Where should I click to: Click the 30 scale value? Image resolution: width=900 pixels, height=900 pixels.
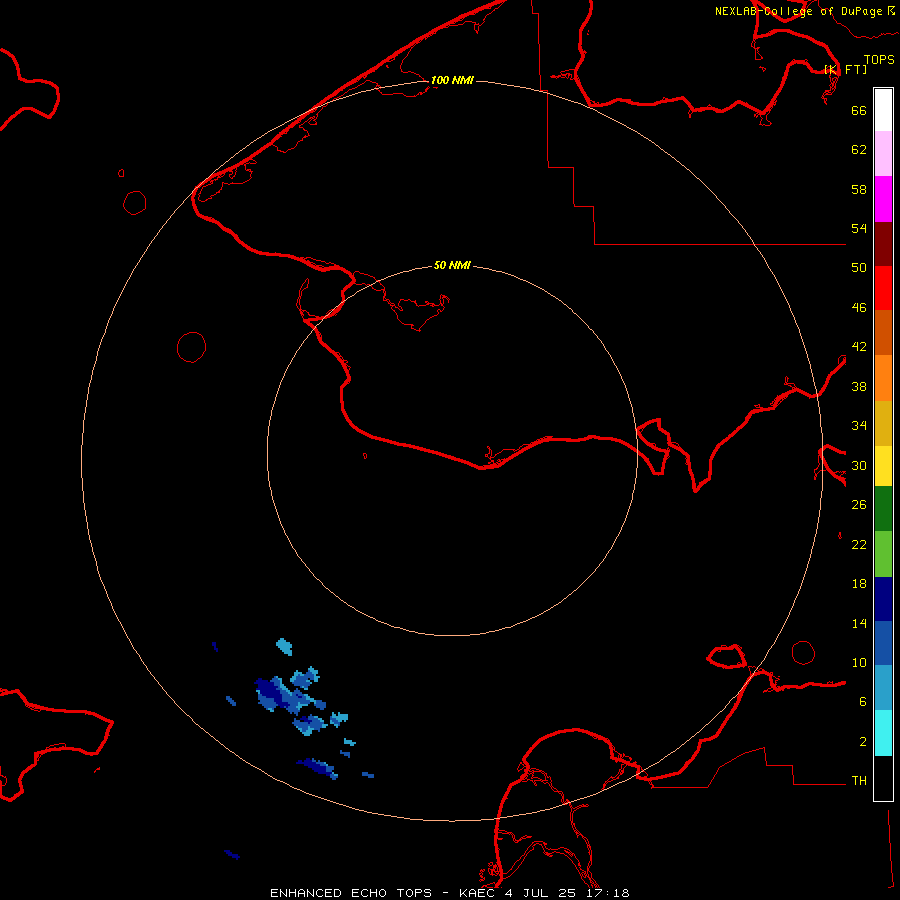point(859,465)
